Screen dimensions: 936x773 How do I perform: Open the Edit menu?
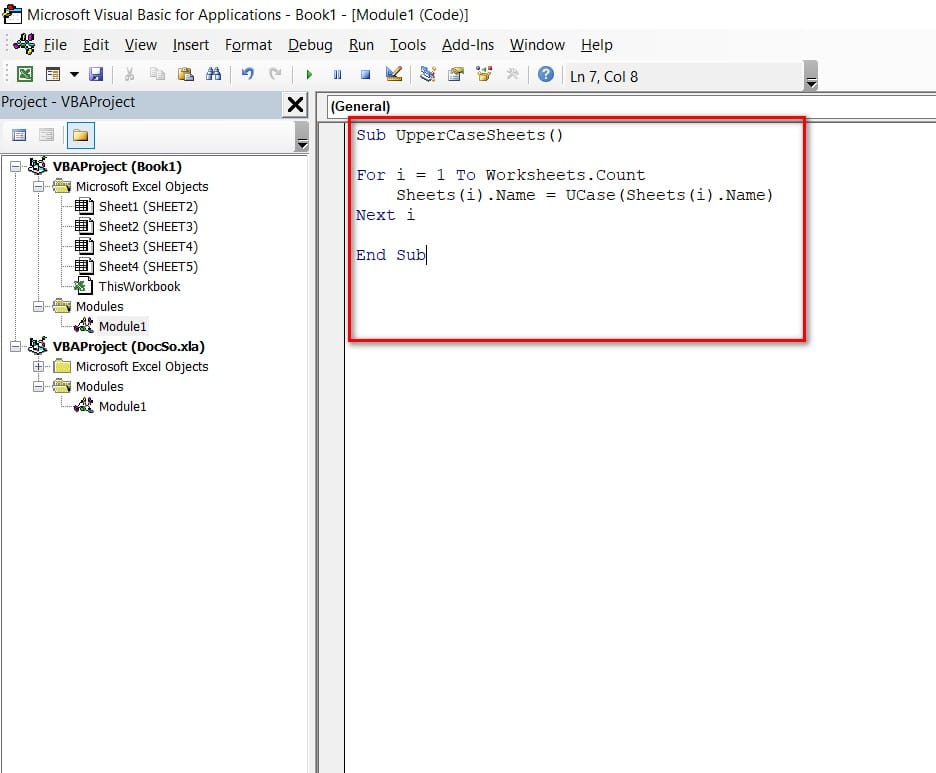pyautogui.click(x=96, y=45)
